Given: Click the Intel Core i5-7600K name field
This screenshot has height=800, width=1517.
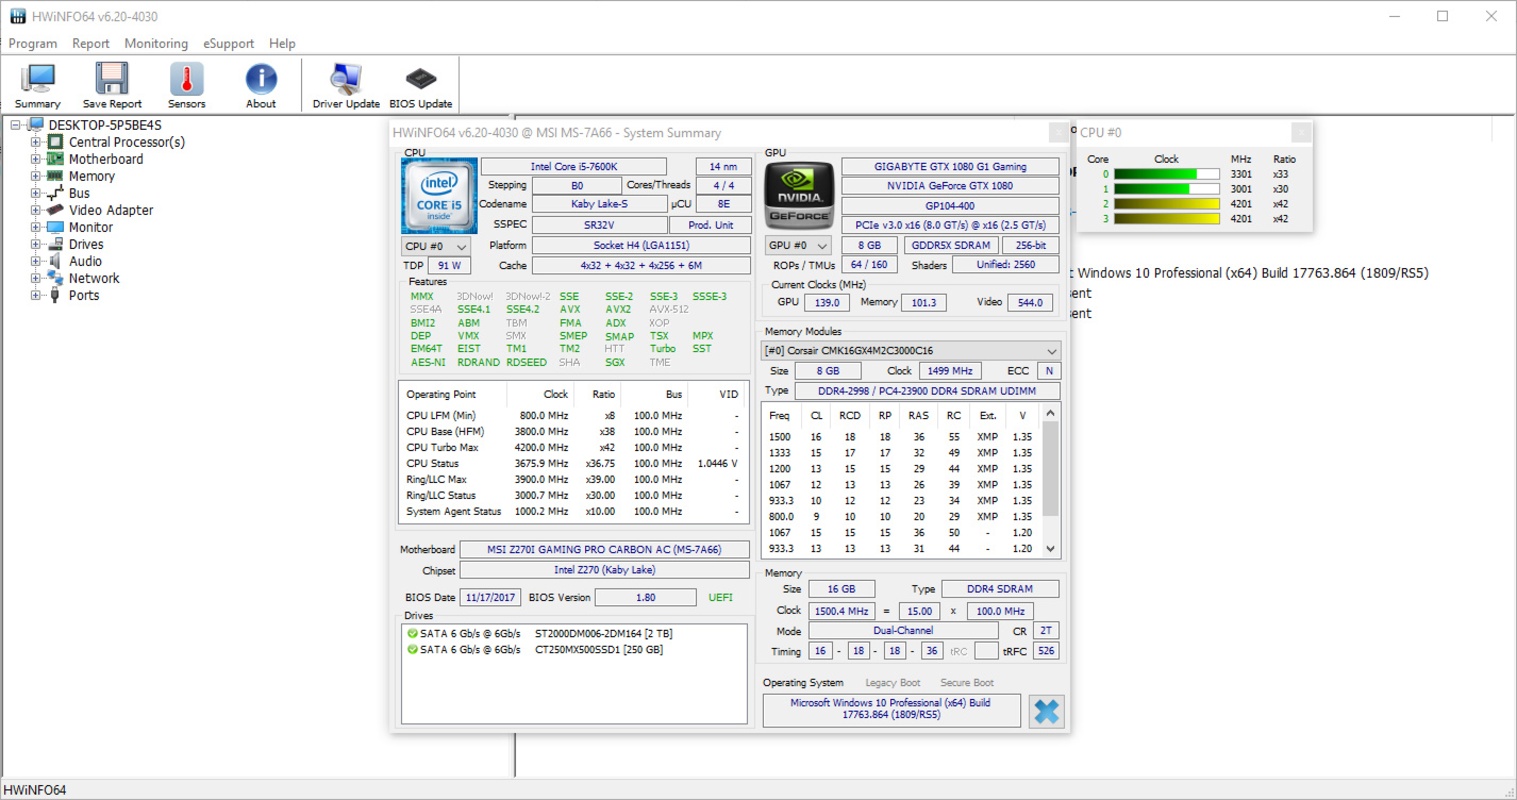Looking at the screenshot, I should 574,167.
